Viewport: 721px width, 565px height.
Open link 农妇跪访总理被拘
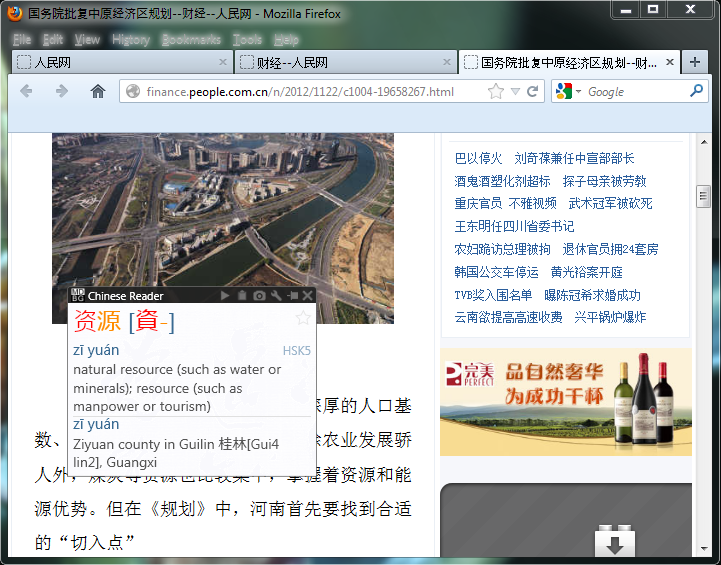point(502,249)
